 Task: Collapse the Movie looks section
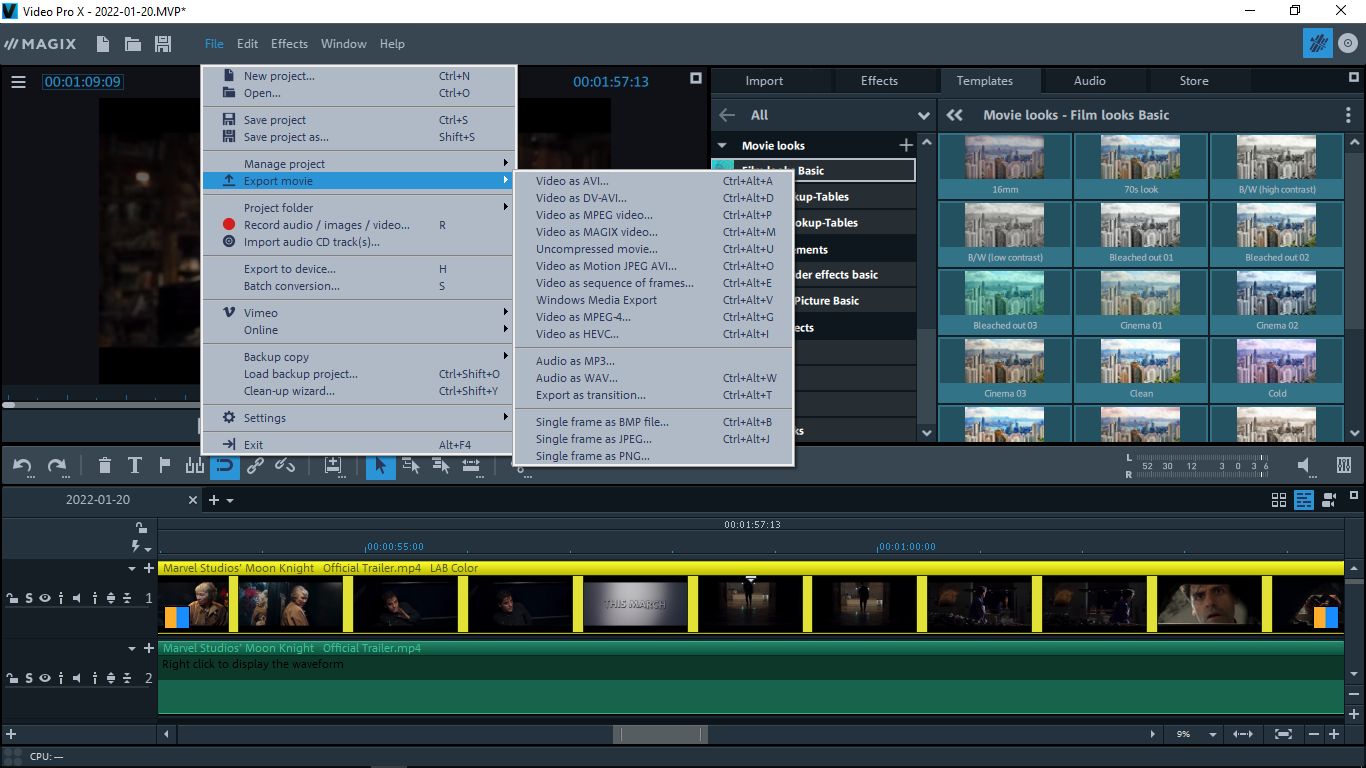(x=722, y=146)
